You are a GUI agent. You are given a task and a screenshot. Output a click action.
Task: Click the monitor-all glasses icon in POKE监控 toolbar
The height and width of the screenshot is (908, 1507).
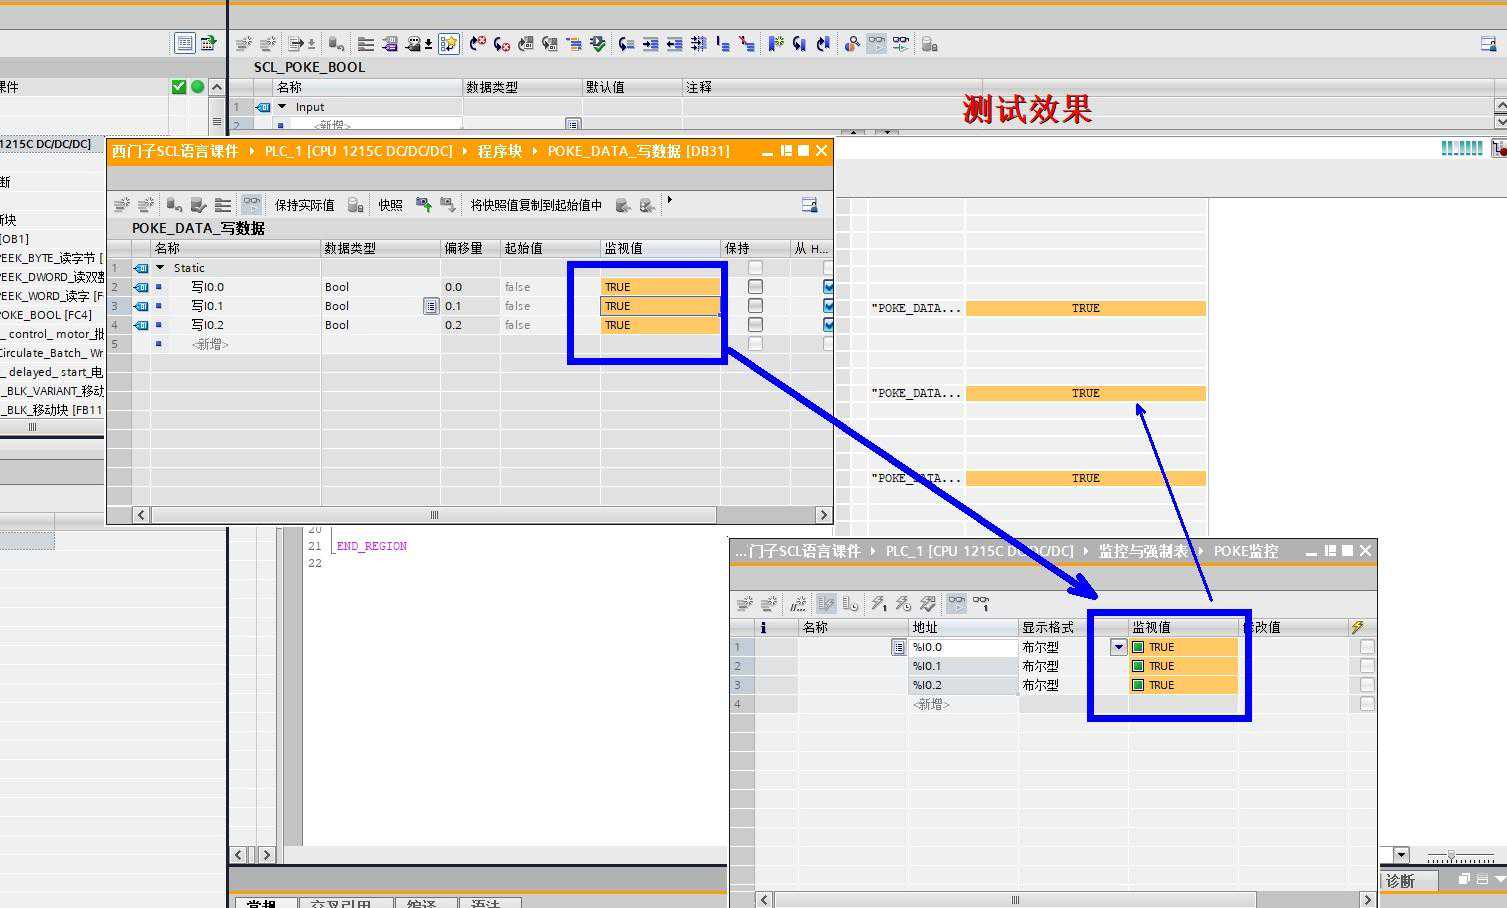tap(957, 603)
